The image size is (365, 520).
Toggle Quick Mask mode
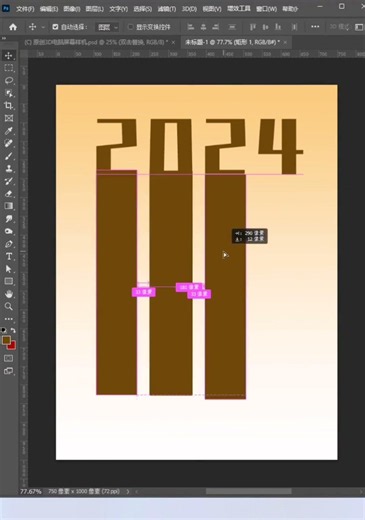pos(9,358)
